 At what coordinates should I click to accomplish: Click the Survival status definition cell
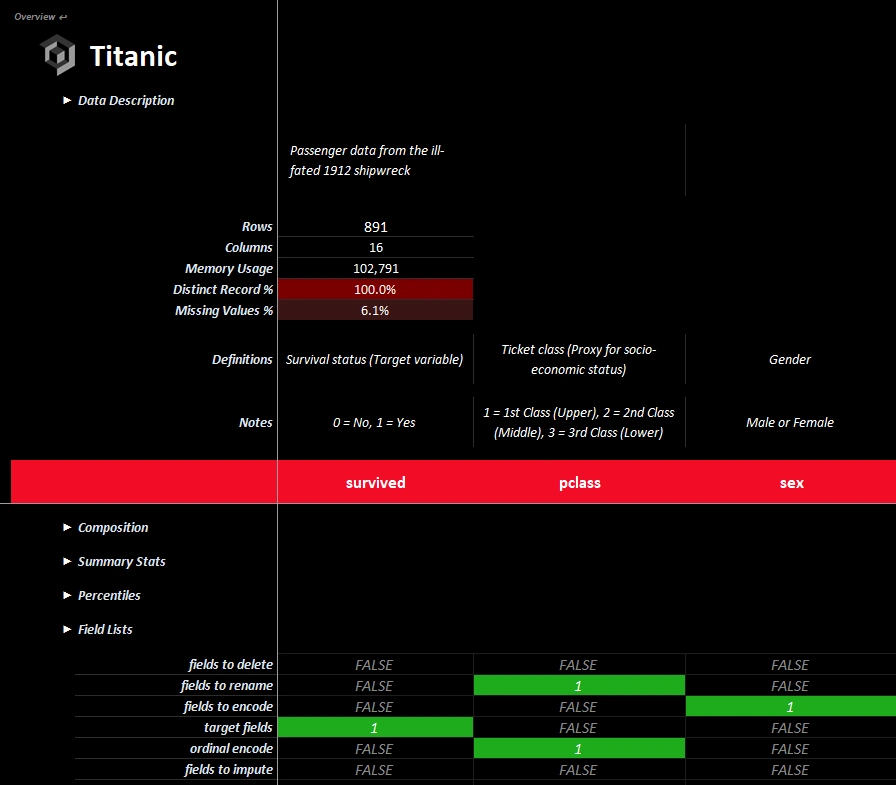pyautogui.click(x=375, y=359)
